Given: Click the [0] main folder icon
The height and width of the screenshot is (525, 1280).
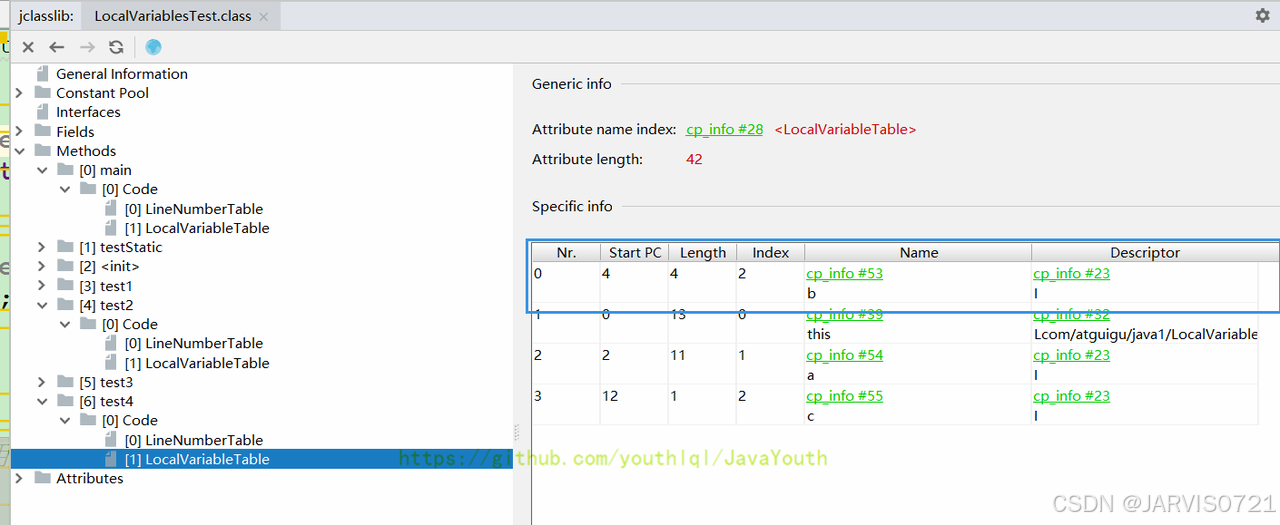Looking at the screenshot, I should [x=65, y=170].
